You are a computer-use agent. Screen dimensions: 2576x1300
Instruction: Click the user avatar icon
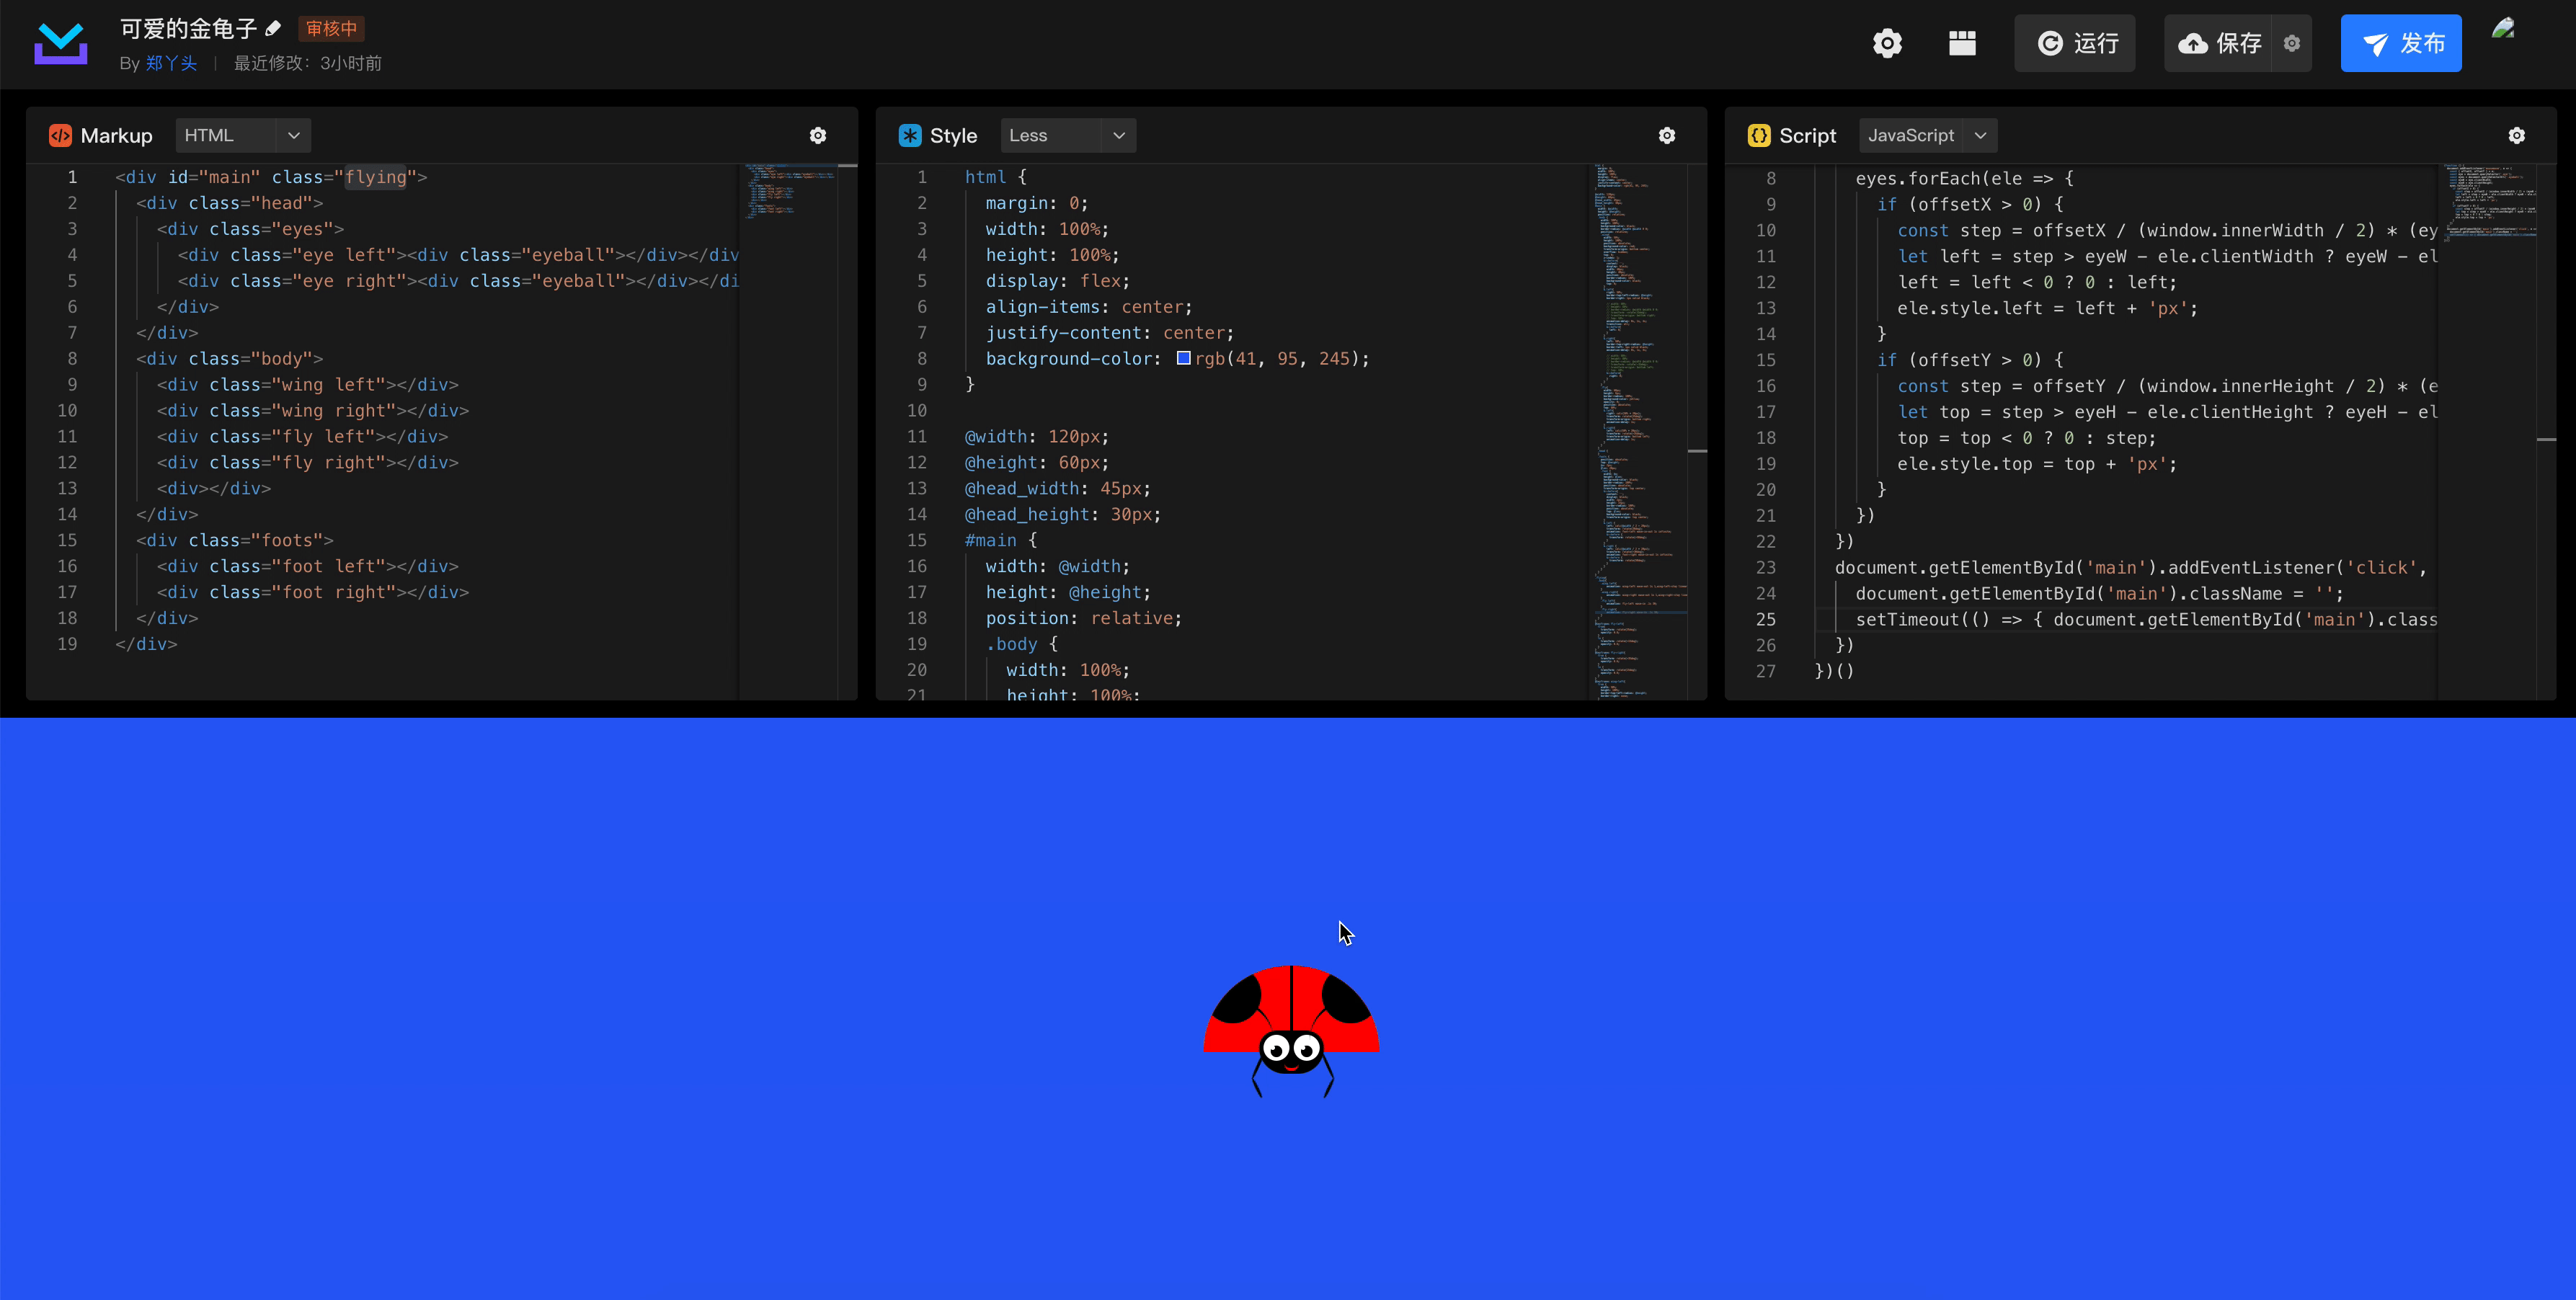tap(2503, 29)
